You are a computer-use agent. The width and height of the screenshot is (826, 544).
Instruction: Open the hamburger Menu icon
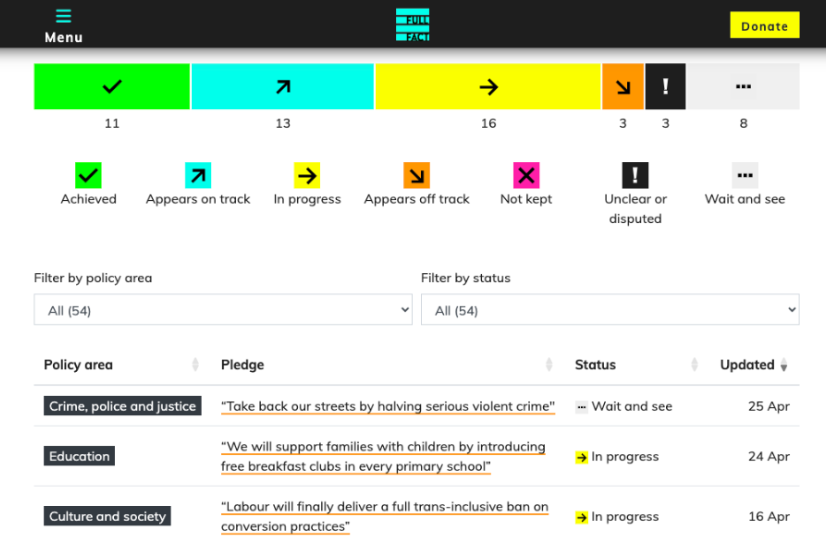pos(63,16)
